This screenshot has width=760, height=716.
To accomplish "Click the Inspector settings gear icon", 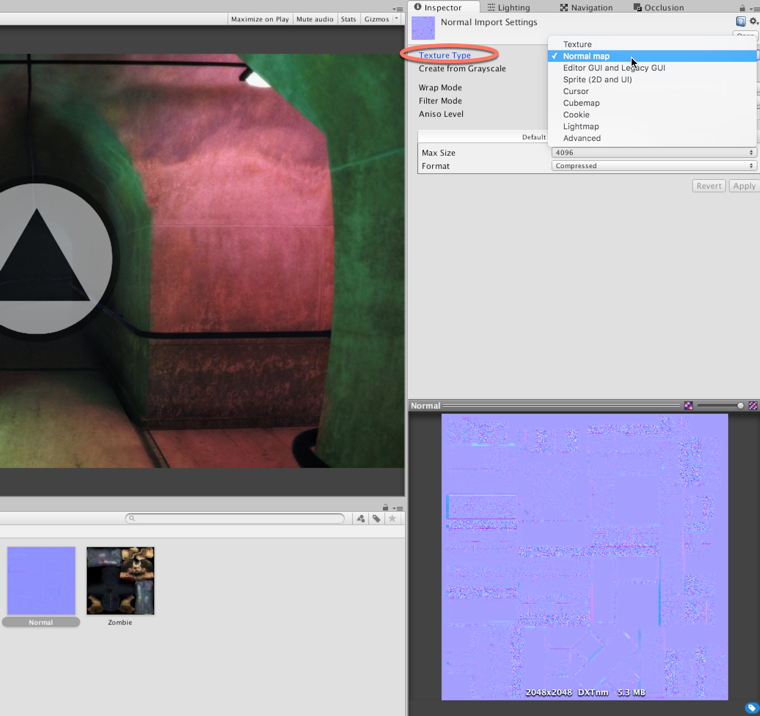I will point(753,21).
